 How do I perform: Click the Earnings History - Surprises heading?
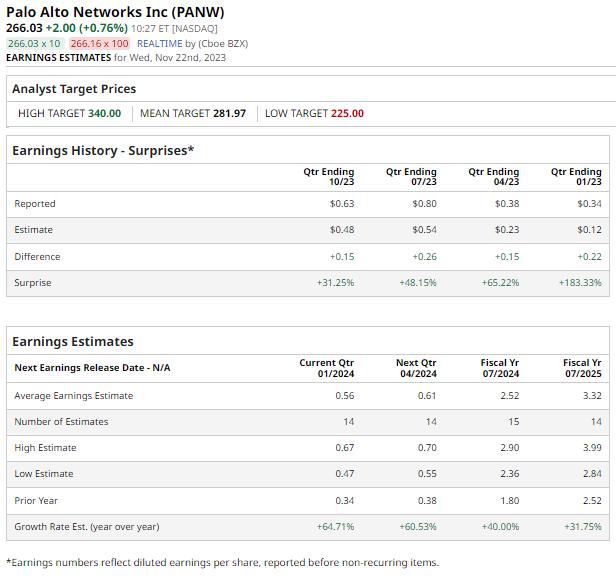point(103,150)
